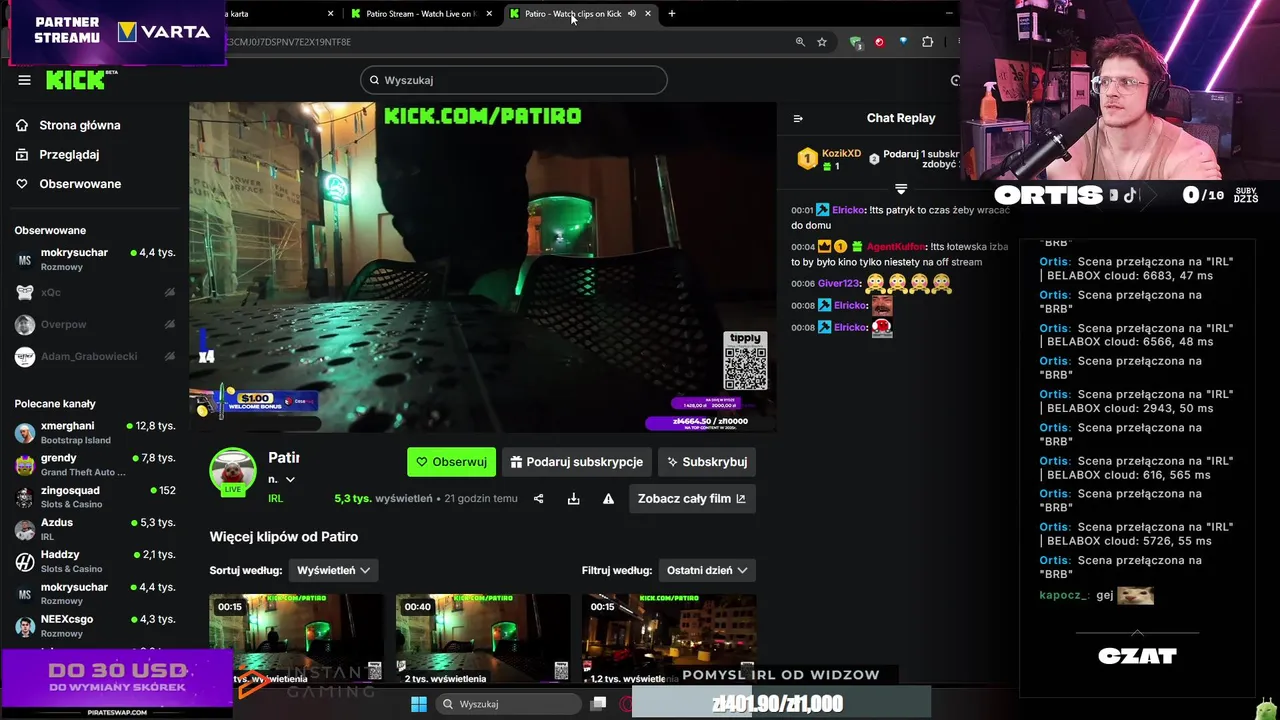Open the Wyświetleń sort dropdown

(334, 570)
